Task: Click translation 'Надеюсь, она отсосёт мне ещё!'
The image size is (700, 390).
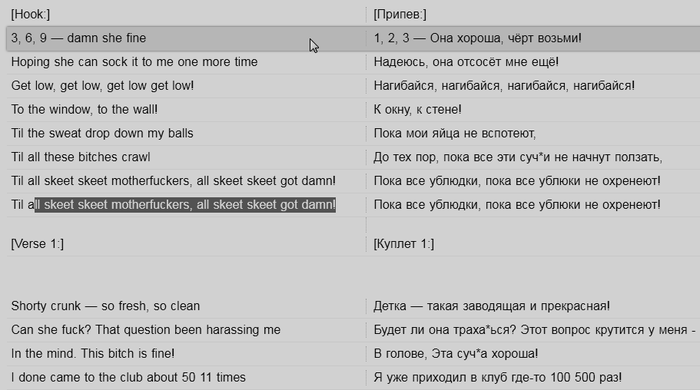Action: [466, 62]
